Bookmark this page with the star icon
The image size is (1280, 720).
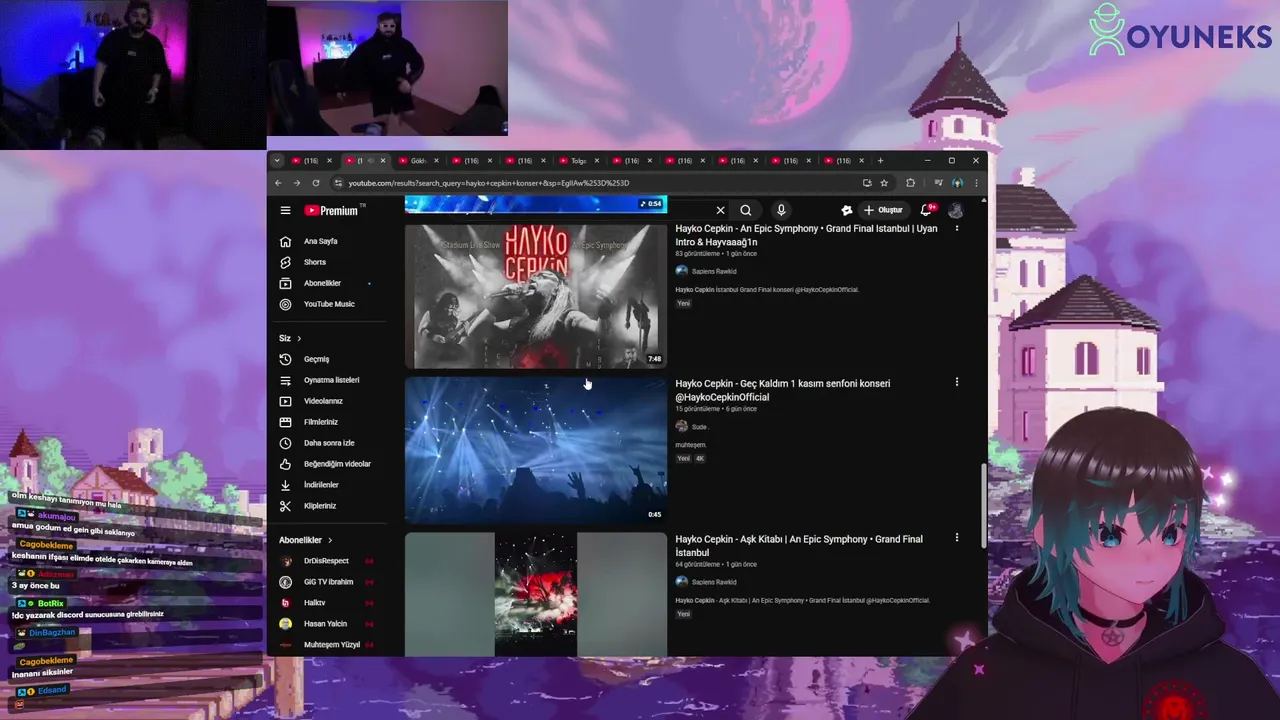884,183
